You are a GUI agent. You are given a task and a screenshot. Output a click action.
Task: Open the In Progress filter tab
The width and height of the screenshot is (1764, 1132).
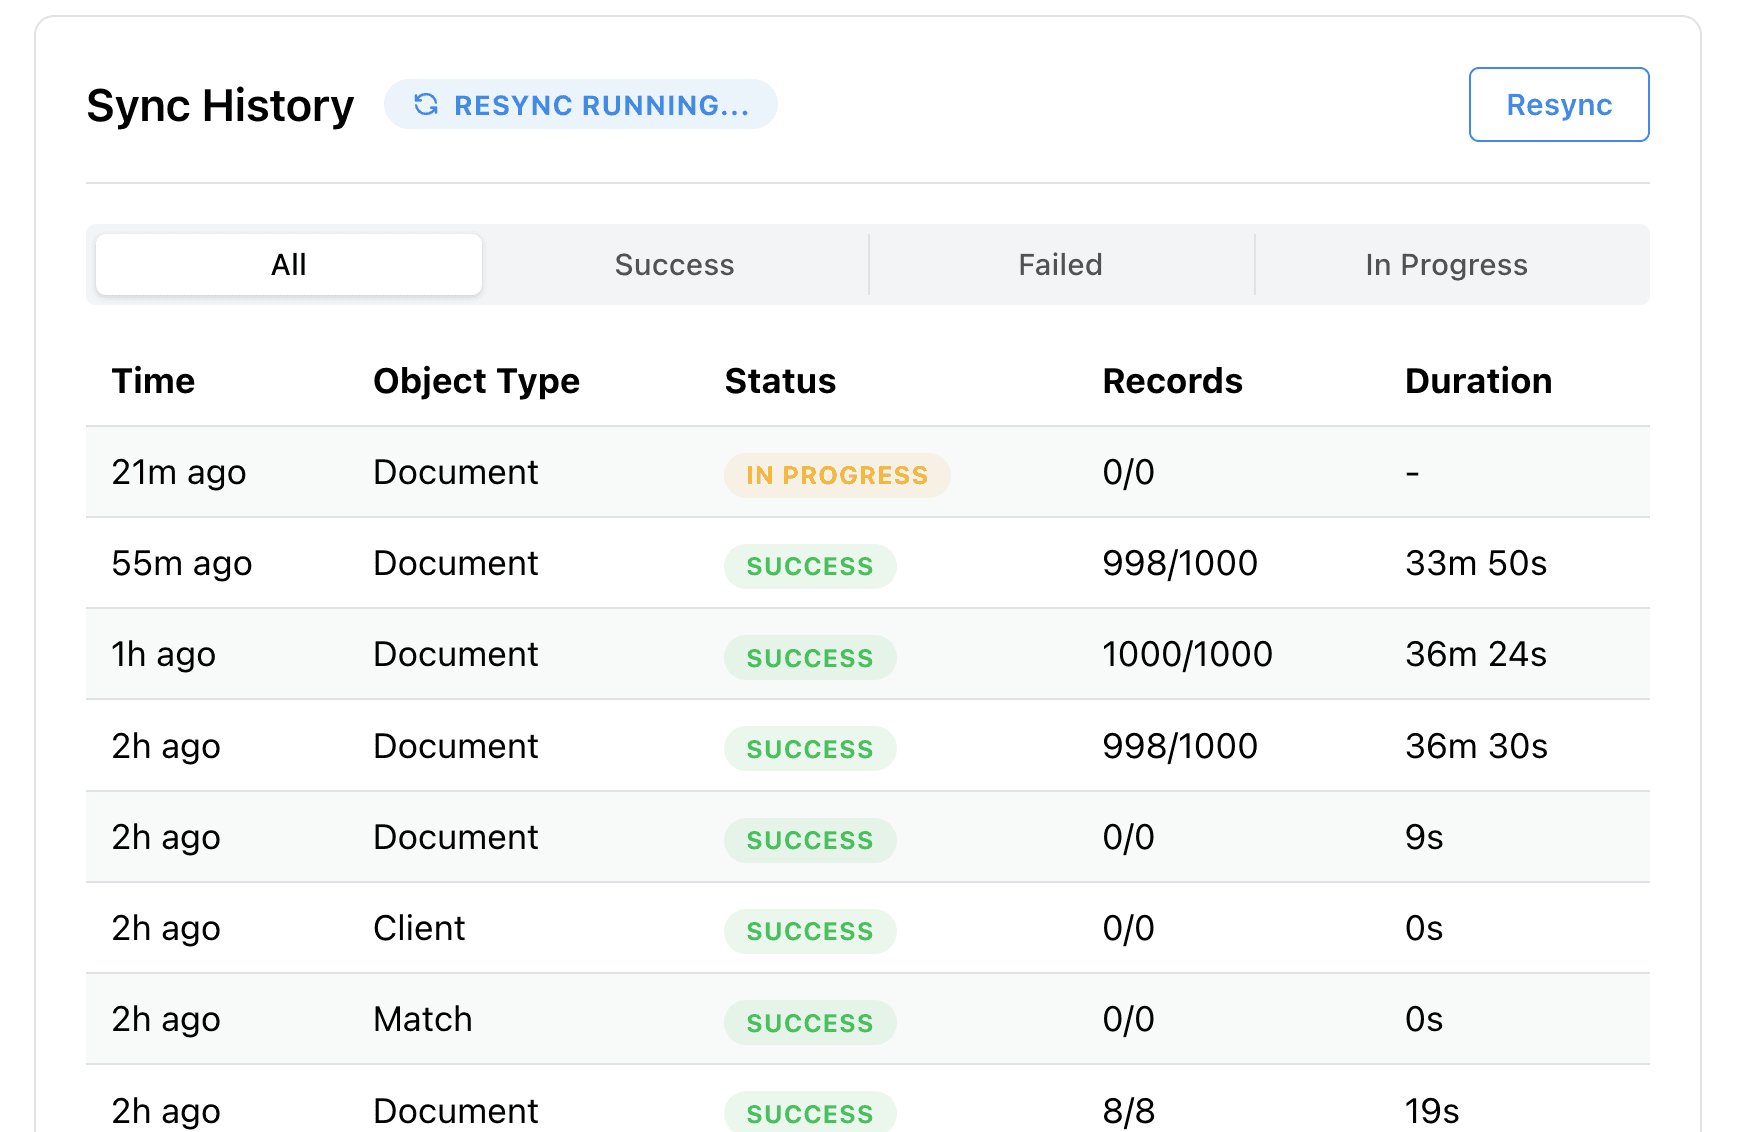(x=1446, y=264)
